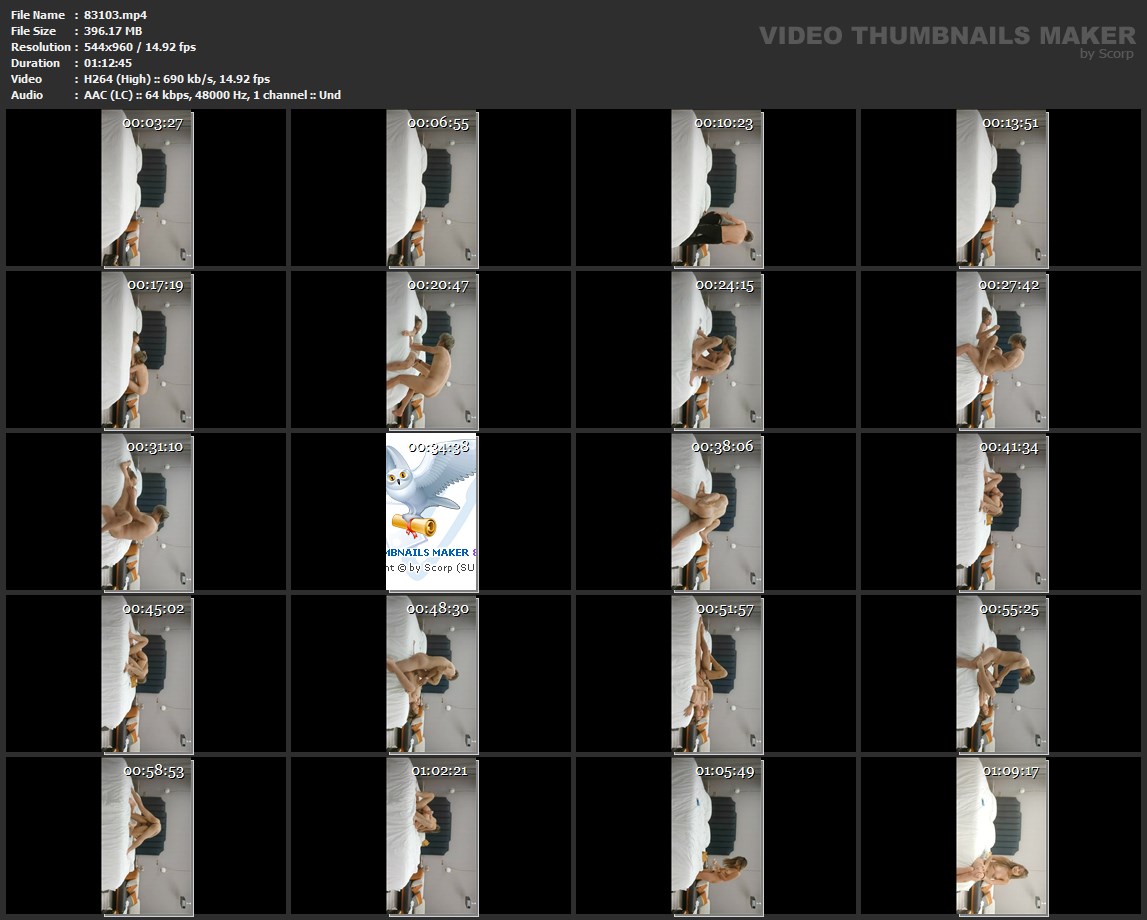Click the H264 video codec info line

pyautogui.click(x=177, y=79)
